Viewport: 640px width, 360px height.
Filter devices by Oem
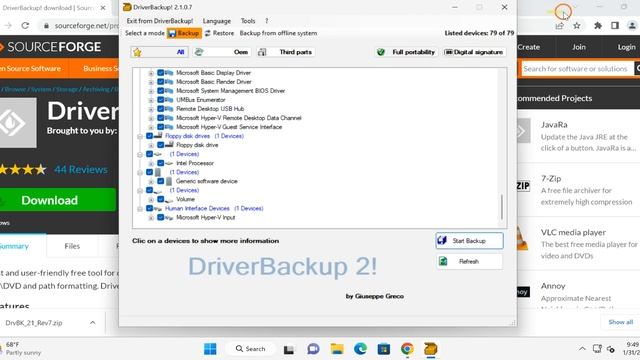pos(222,52)
